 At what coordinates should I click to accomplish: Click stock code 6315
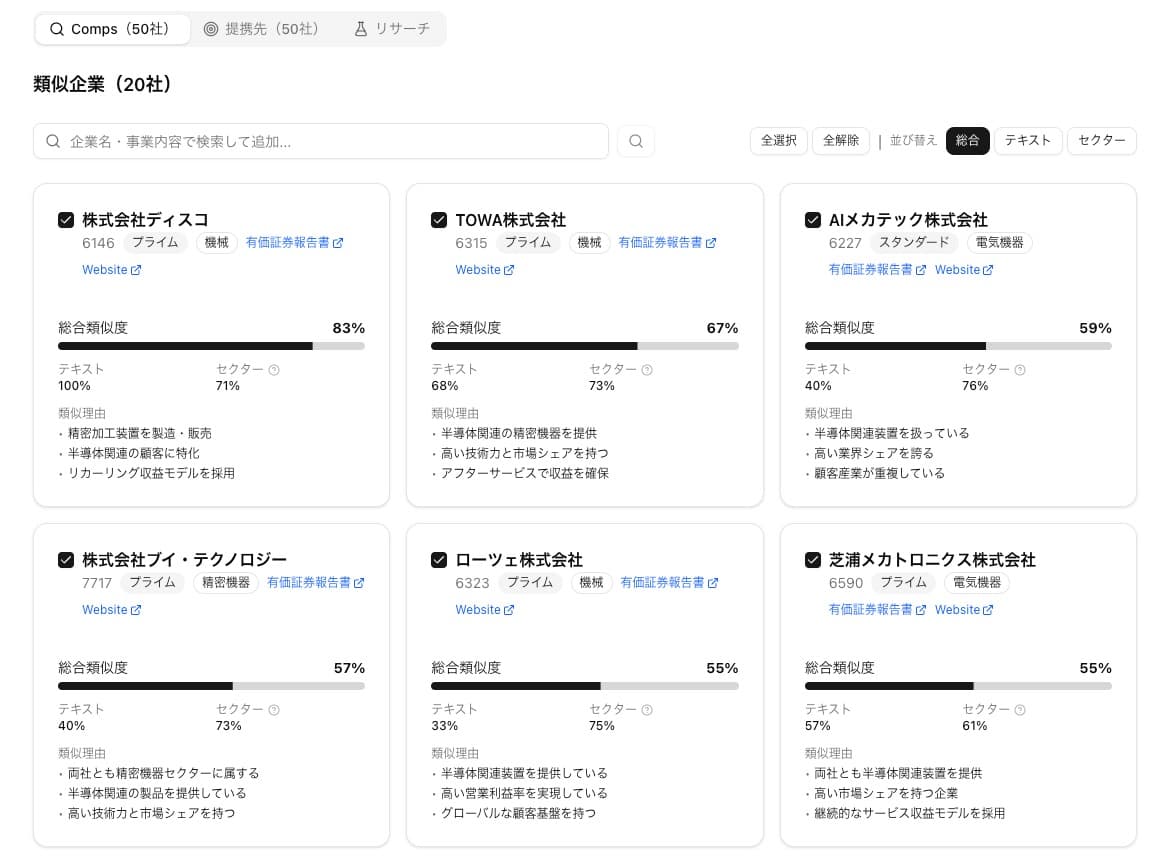471,243
